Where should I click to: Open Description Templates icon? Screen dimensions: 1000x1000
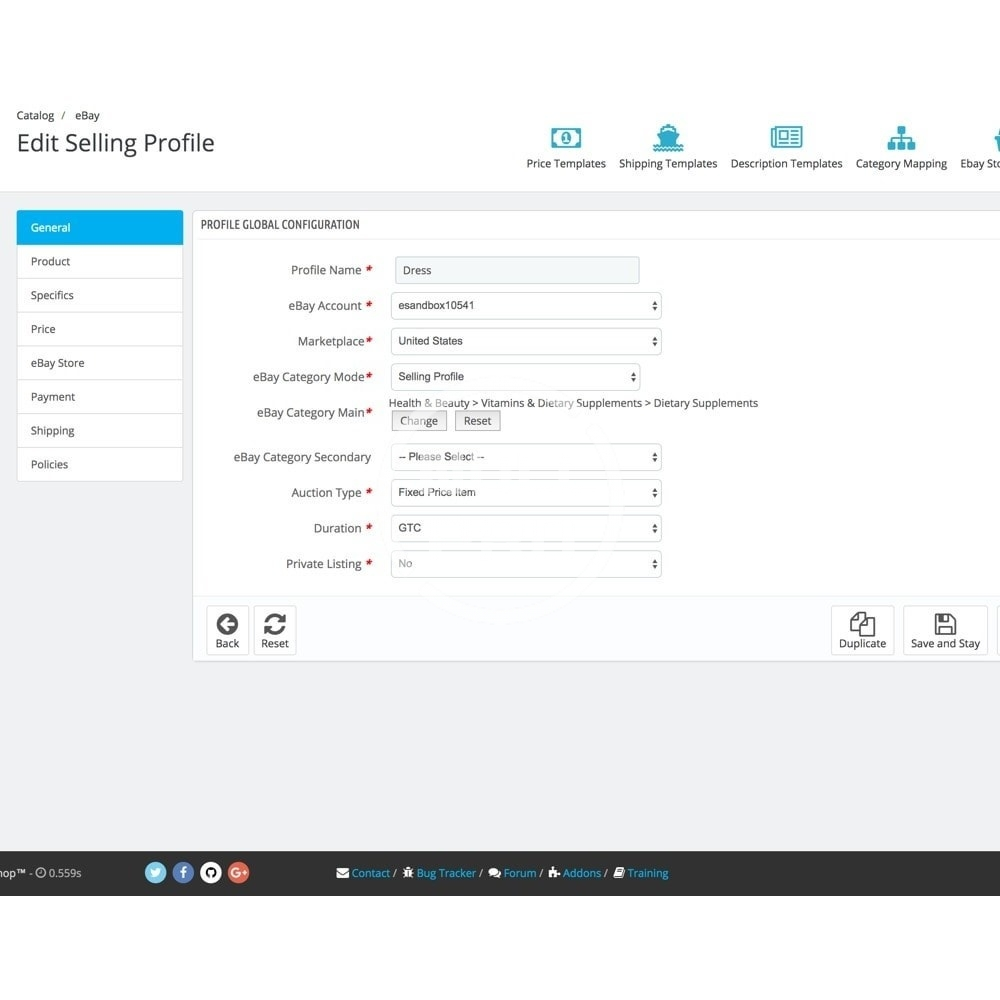(x=786, y=138)
